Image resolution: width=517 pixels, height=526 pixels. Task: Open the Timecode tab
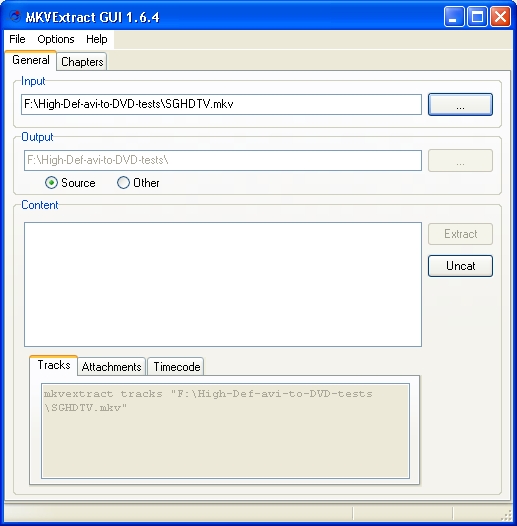click(x=176, y=367)
